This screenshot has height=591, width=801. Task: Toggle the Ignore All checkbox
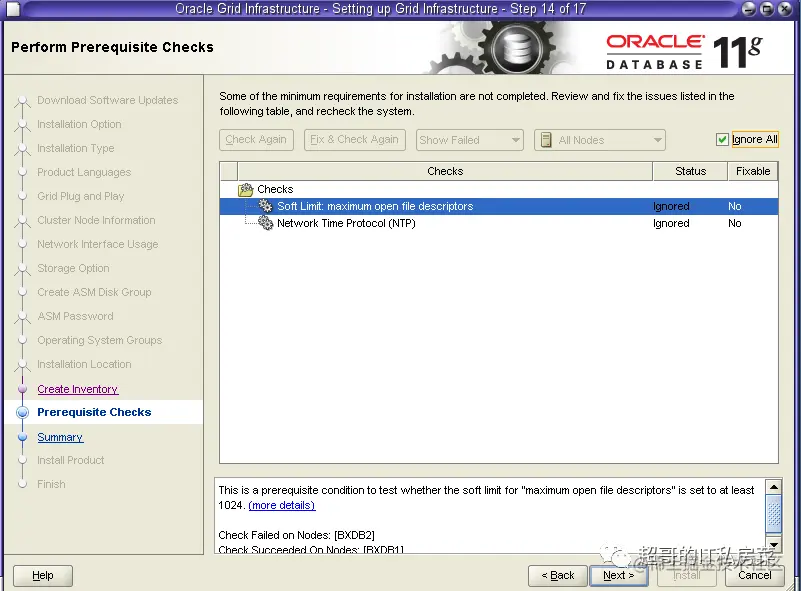coord(722,139)
